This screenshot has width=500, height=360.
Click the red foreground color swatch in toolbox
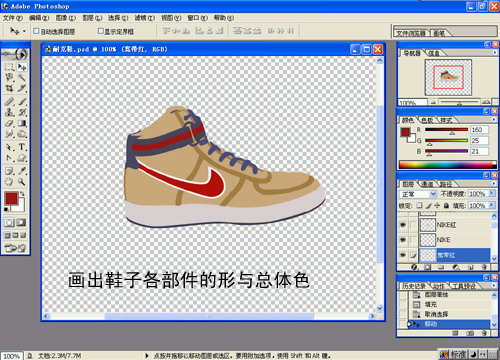coord(11,198)
